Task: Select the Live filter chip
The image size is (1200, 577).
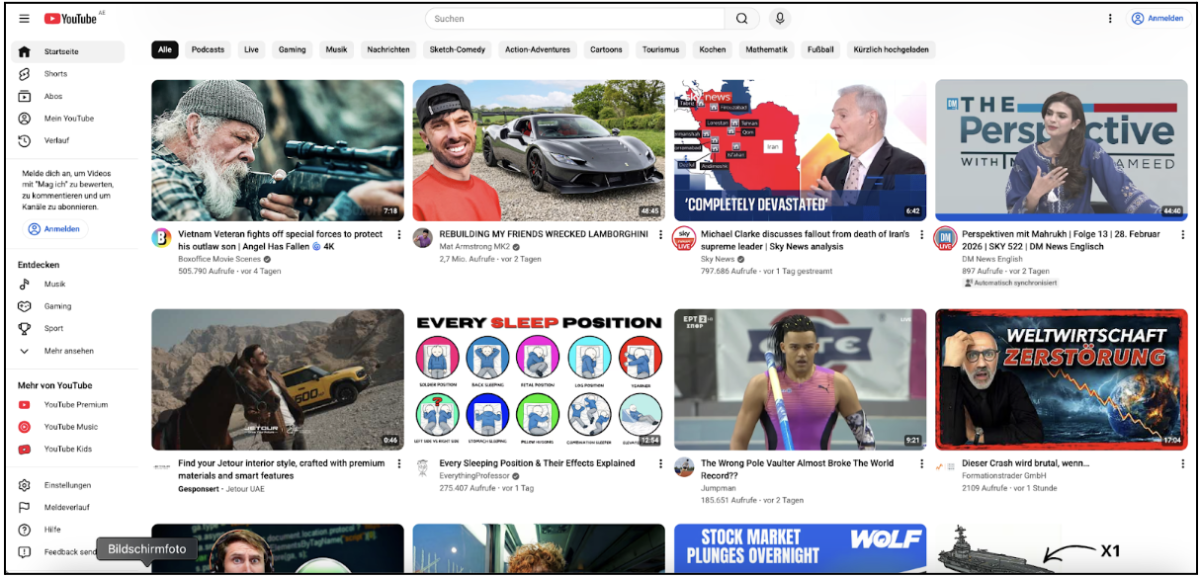Action: (x=251, y=49)
